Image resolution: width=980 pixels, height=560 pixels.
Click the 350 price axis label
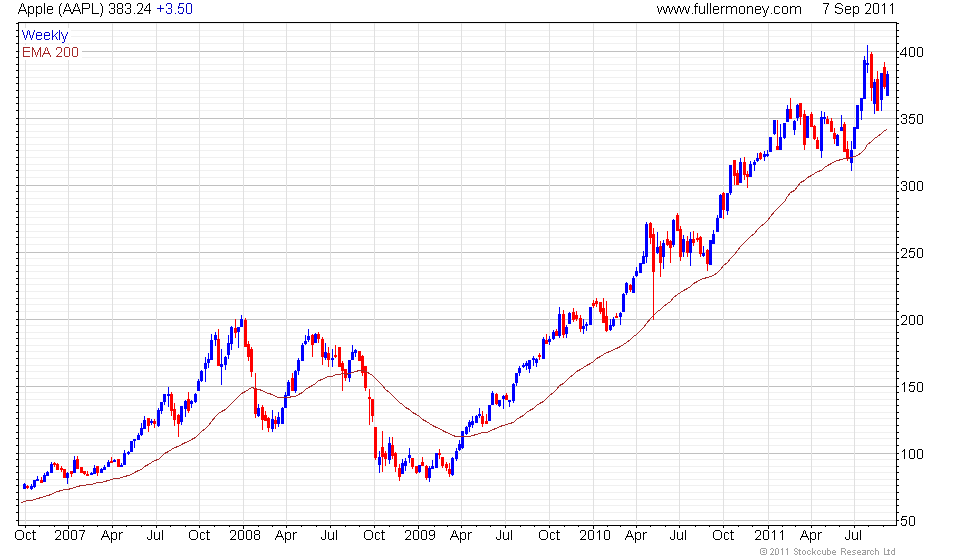[x=911, y=119]
